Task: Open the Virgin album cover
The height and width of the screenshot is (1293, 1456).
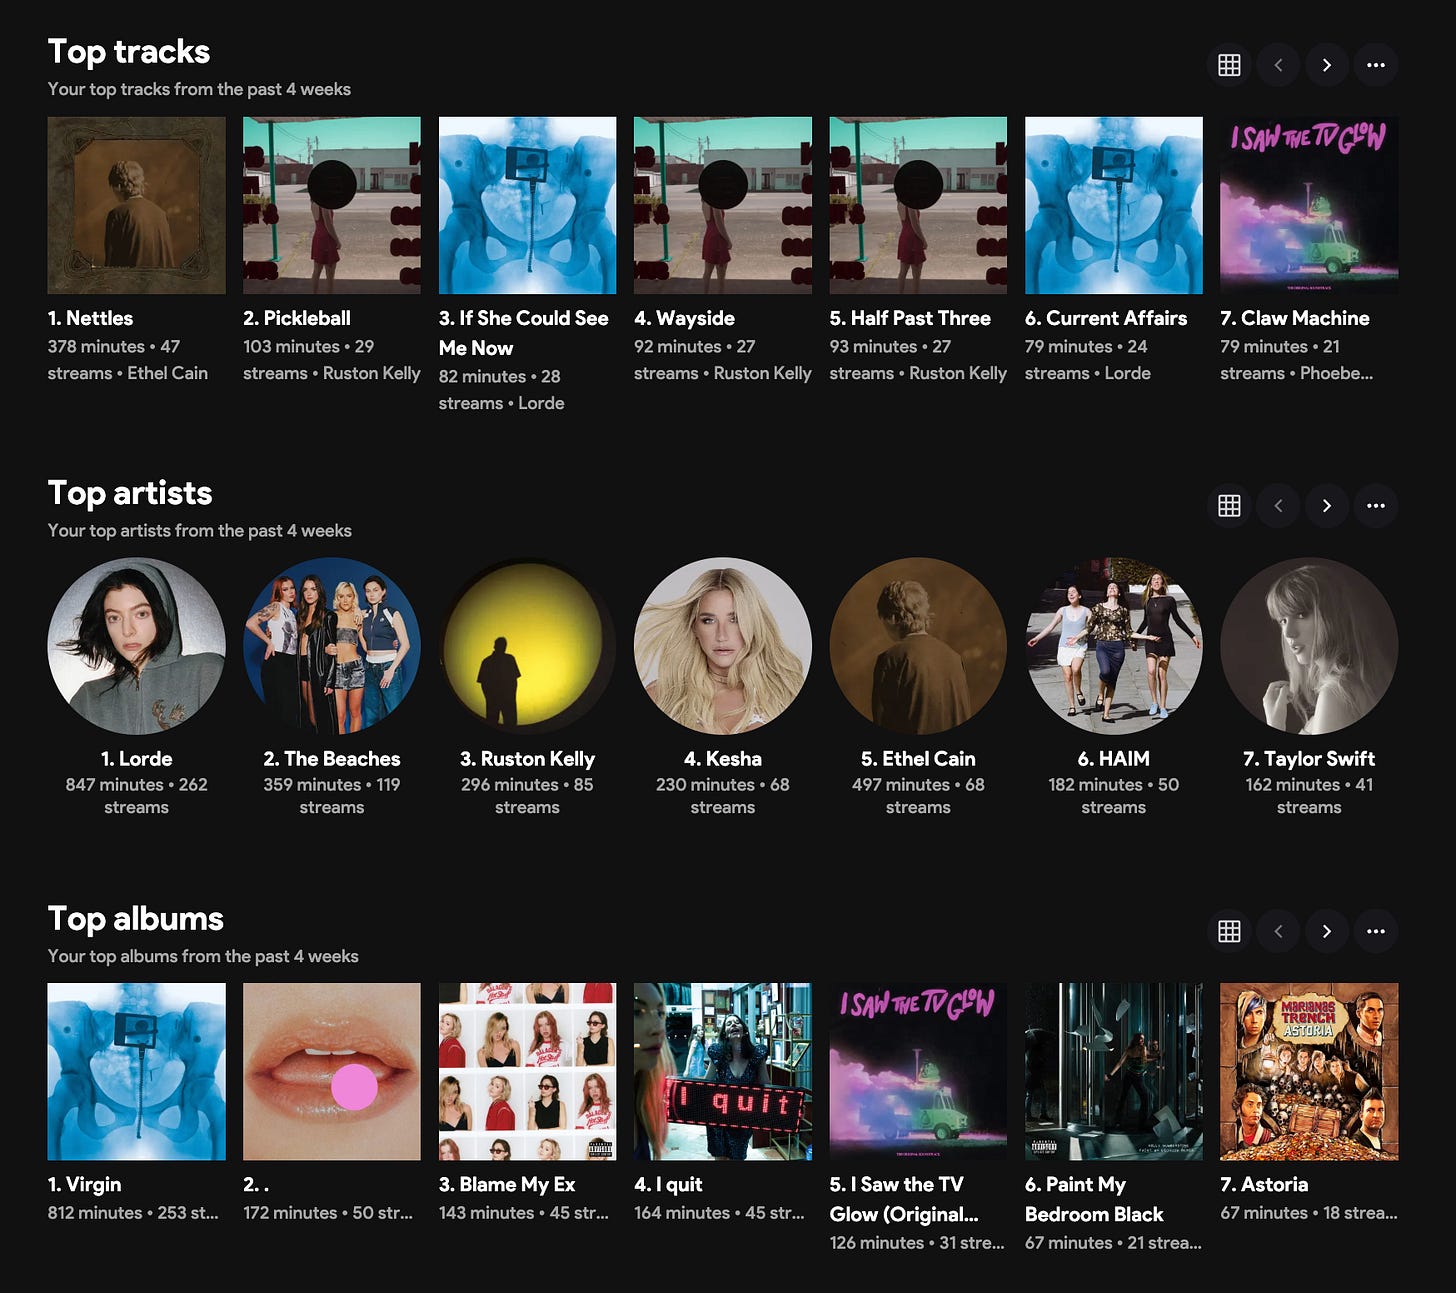Action: click(137, 1072)
